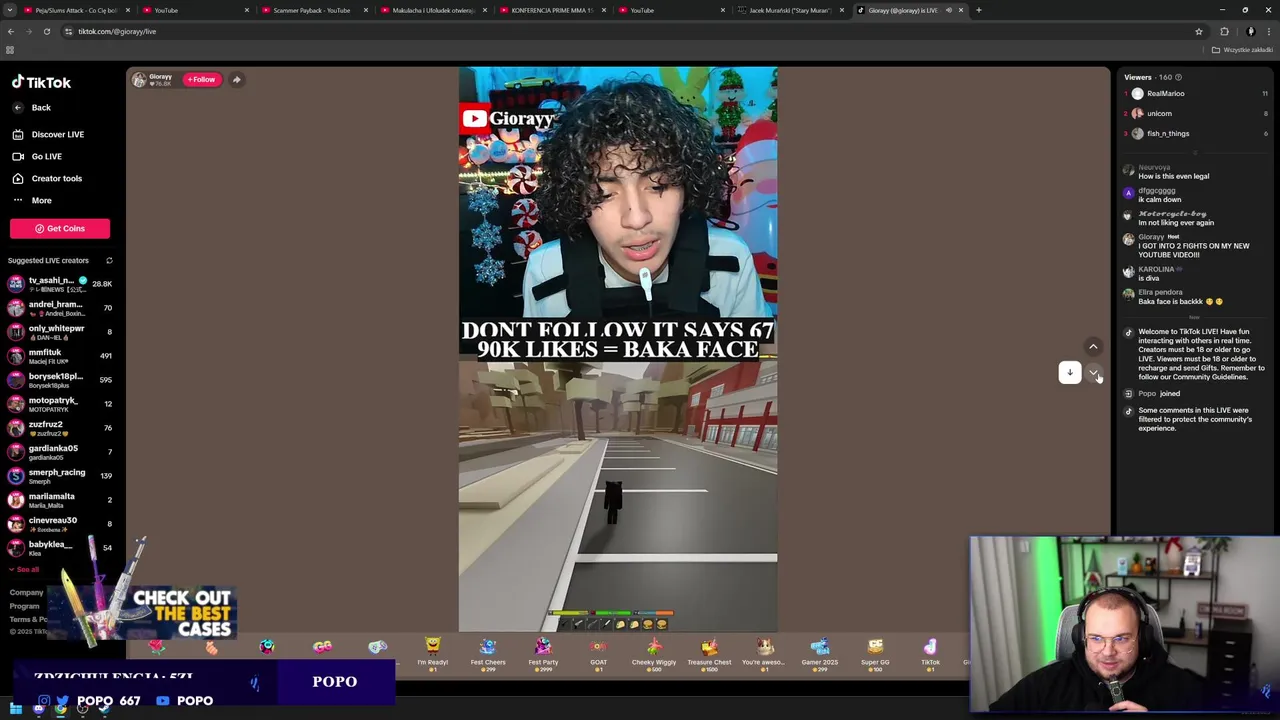Viewport: 1280px width, 720px height.
Task: Open viewer fish_n_things in ranking
Action: [x=1196, y=133]
